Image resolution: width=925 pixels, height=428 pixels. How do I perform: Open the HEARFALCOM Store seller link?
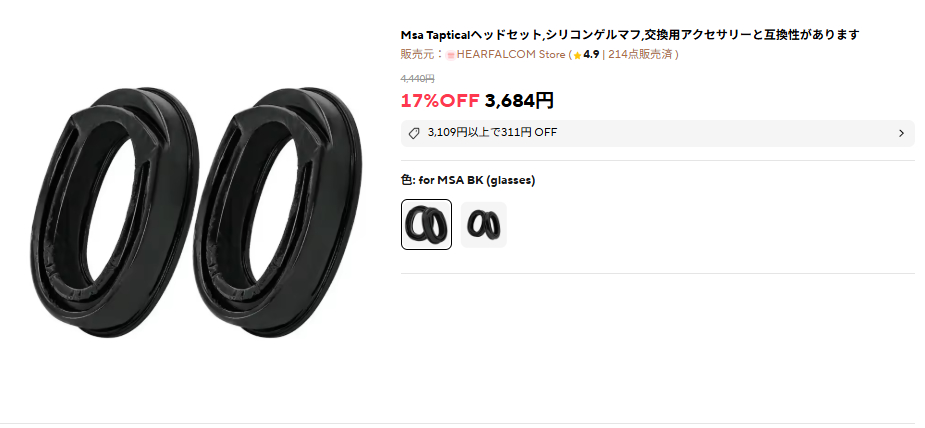point(511,54)
